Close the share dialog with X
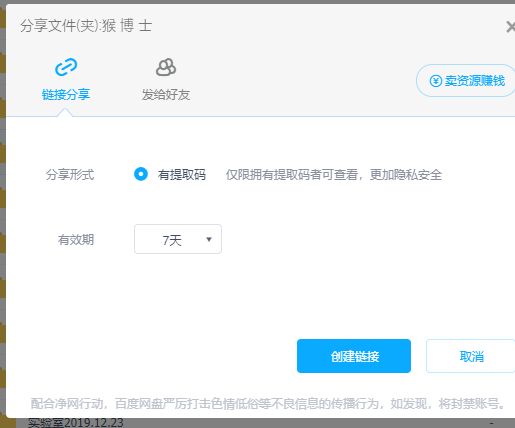This screenshot has width=515, height=428. (511, 27)
